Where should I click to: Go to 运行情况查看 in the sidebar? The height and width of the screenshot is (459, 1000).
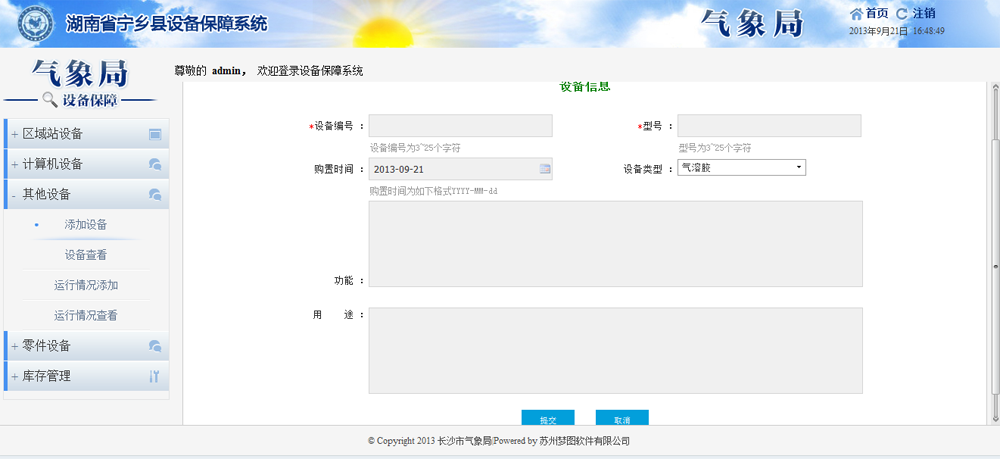click(86, 316)
